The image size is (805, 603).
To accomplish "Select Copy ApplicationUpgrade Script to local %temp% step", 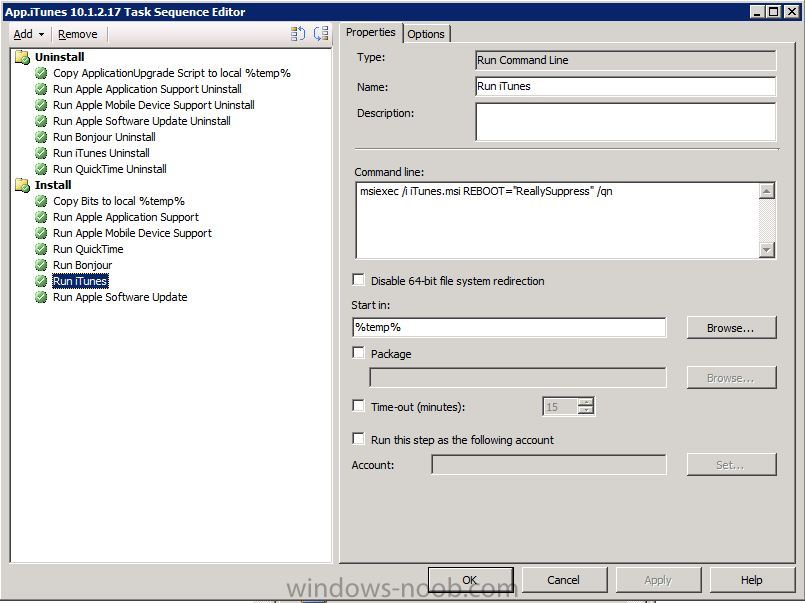I will pos(171,73).
